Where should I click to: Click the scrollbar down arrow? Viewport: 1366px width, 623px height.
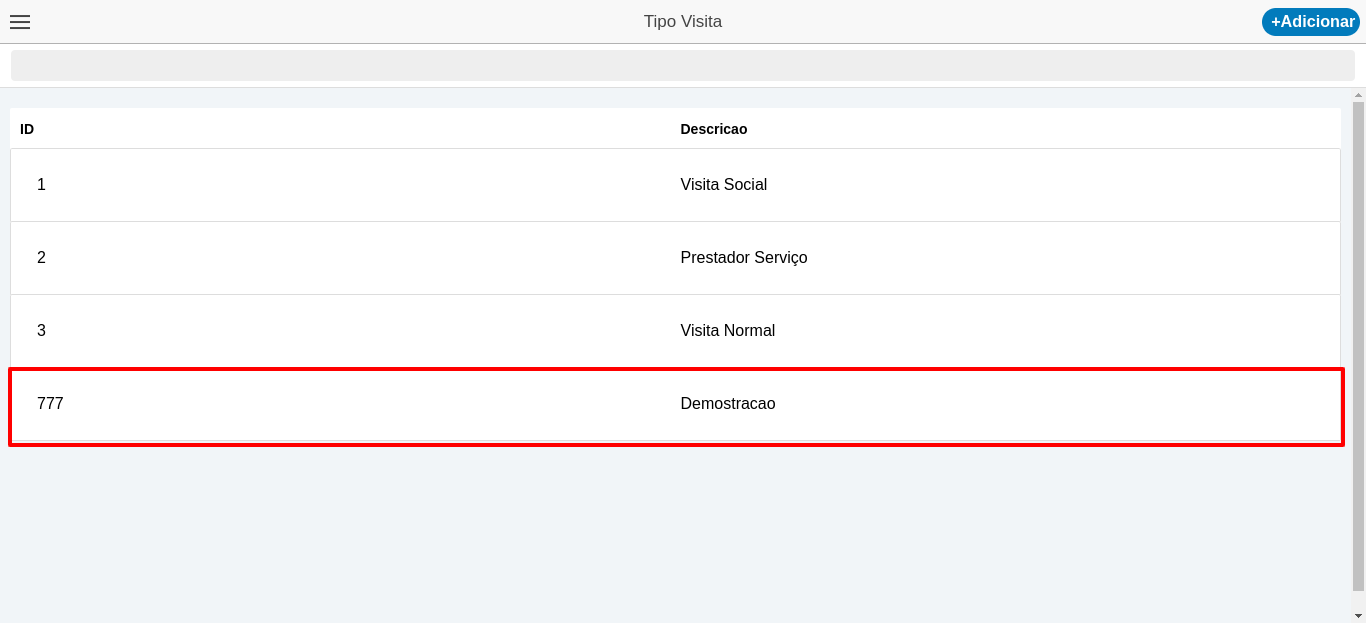pos(1358,616)
